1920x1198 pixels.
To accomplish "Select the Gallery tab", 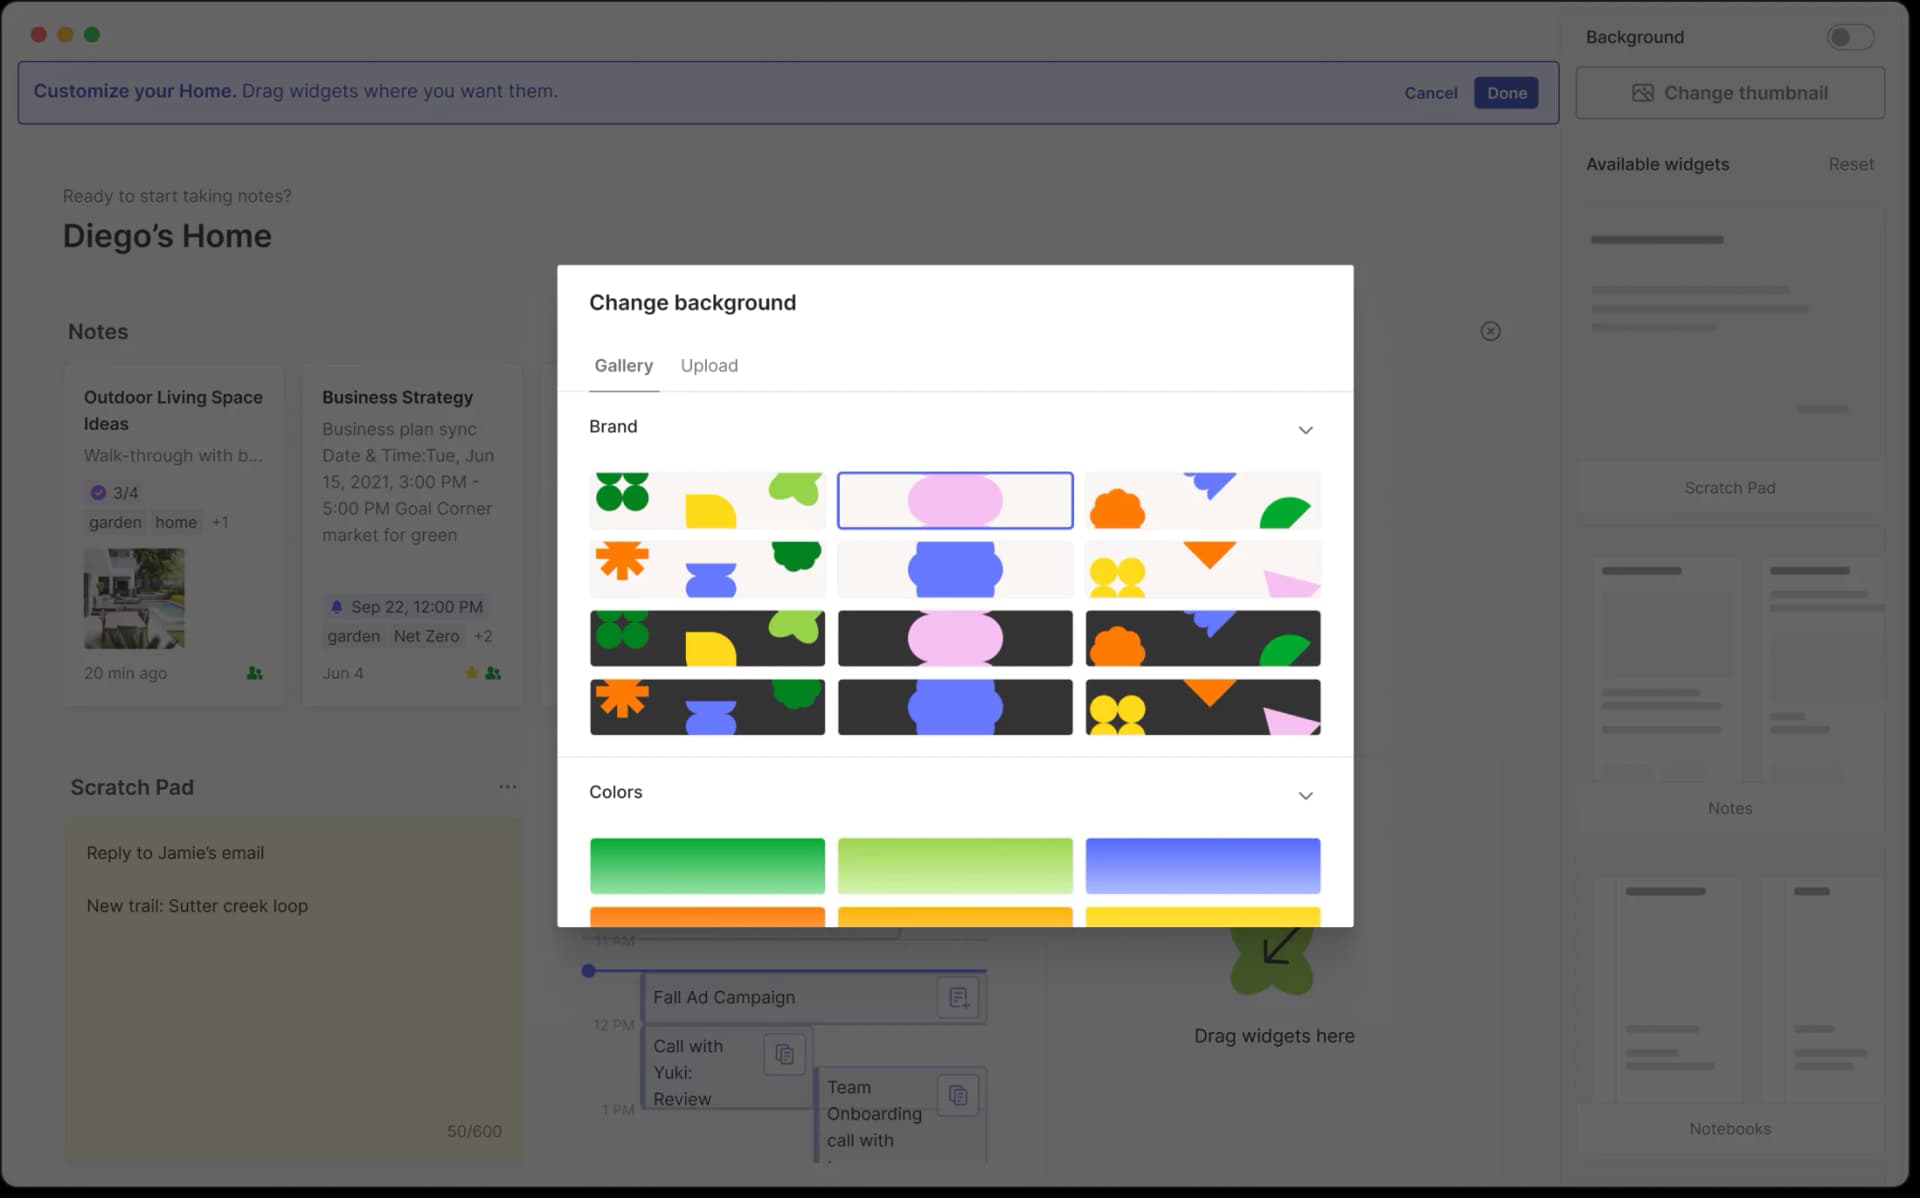I will [x=623, y=365].
